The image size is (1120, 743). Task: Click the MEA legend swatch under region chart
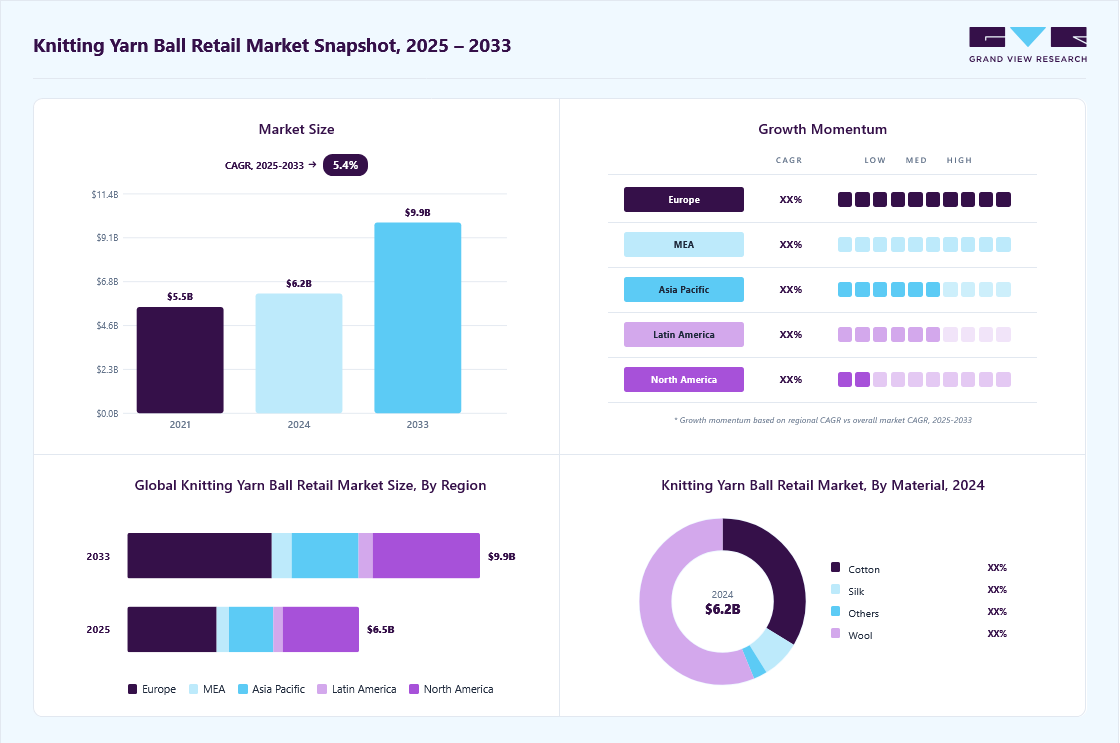pyautogui.click(x=194, y=689)
